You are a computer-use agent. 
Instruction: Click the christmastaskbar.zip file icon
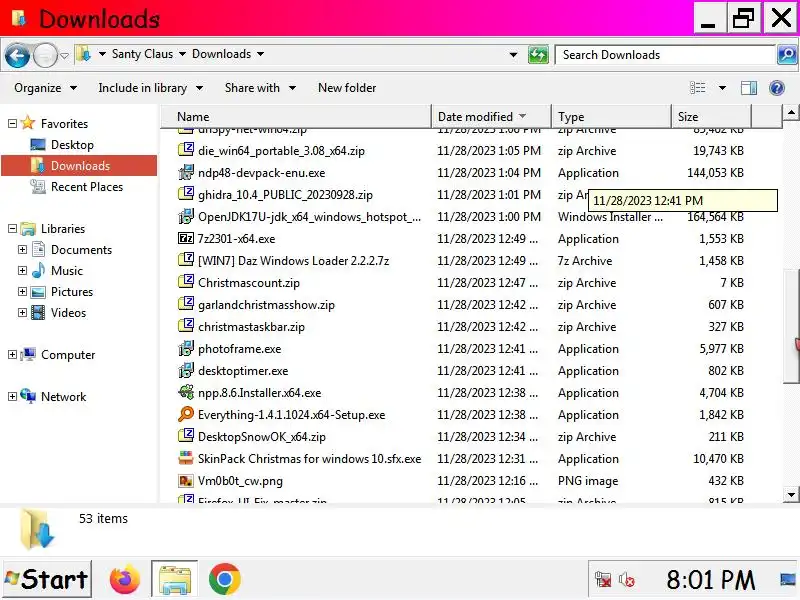186,326
